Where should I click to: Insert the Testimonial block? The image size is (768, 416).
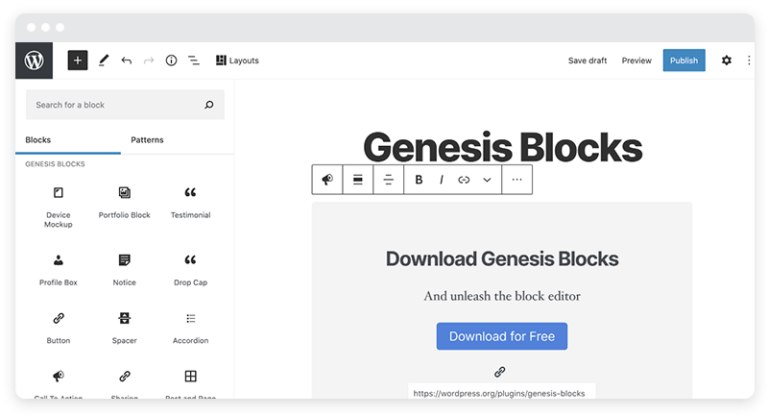[x=190, y=200]
